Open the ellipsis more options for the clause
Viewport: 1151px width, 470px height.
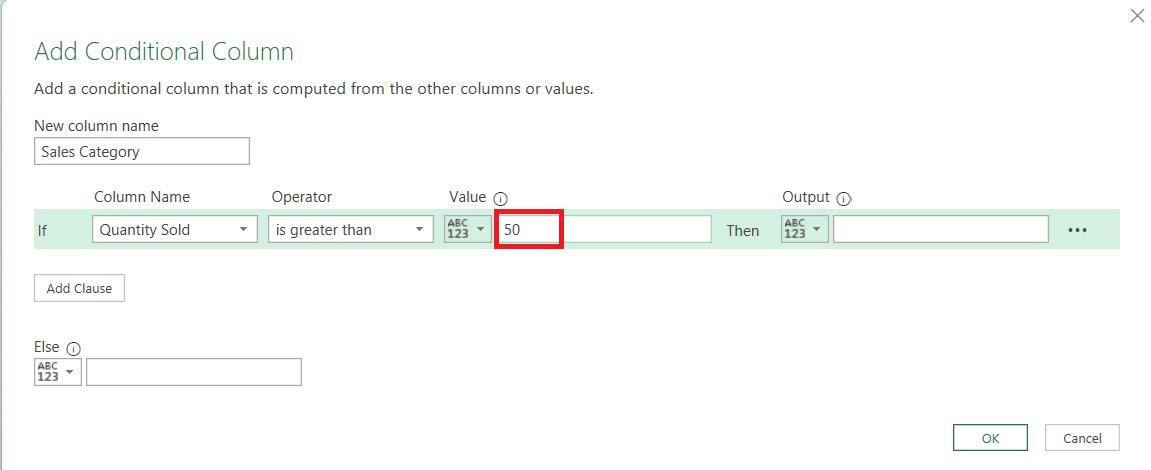[1077, 230]
